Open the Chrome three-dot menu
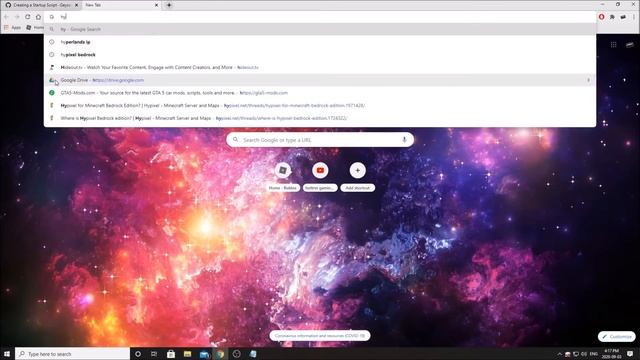Image resolution: width=640 pixels, height=360 pixels. click(x=634, y=17)
